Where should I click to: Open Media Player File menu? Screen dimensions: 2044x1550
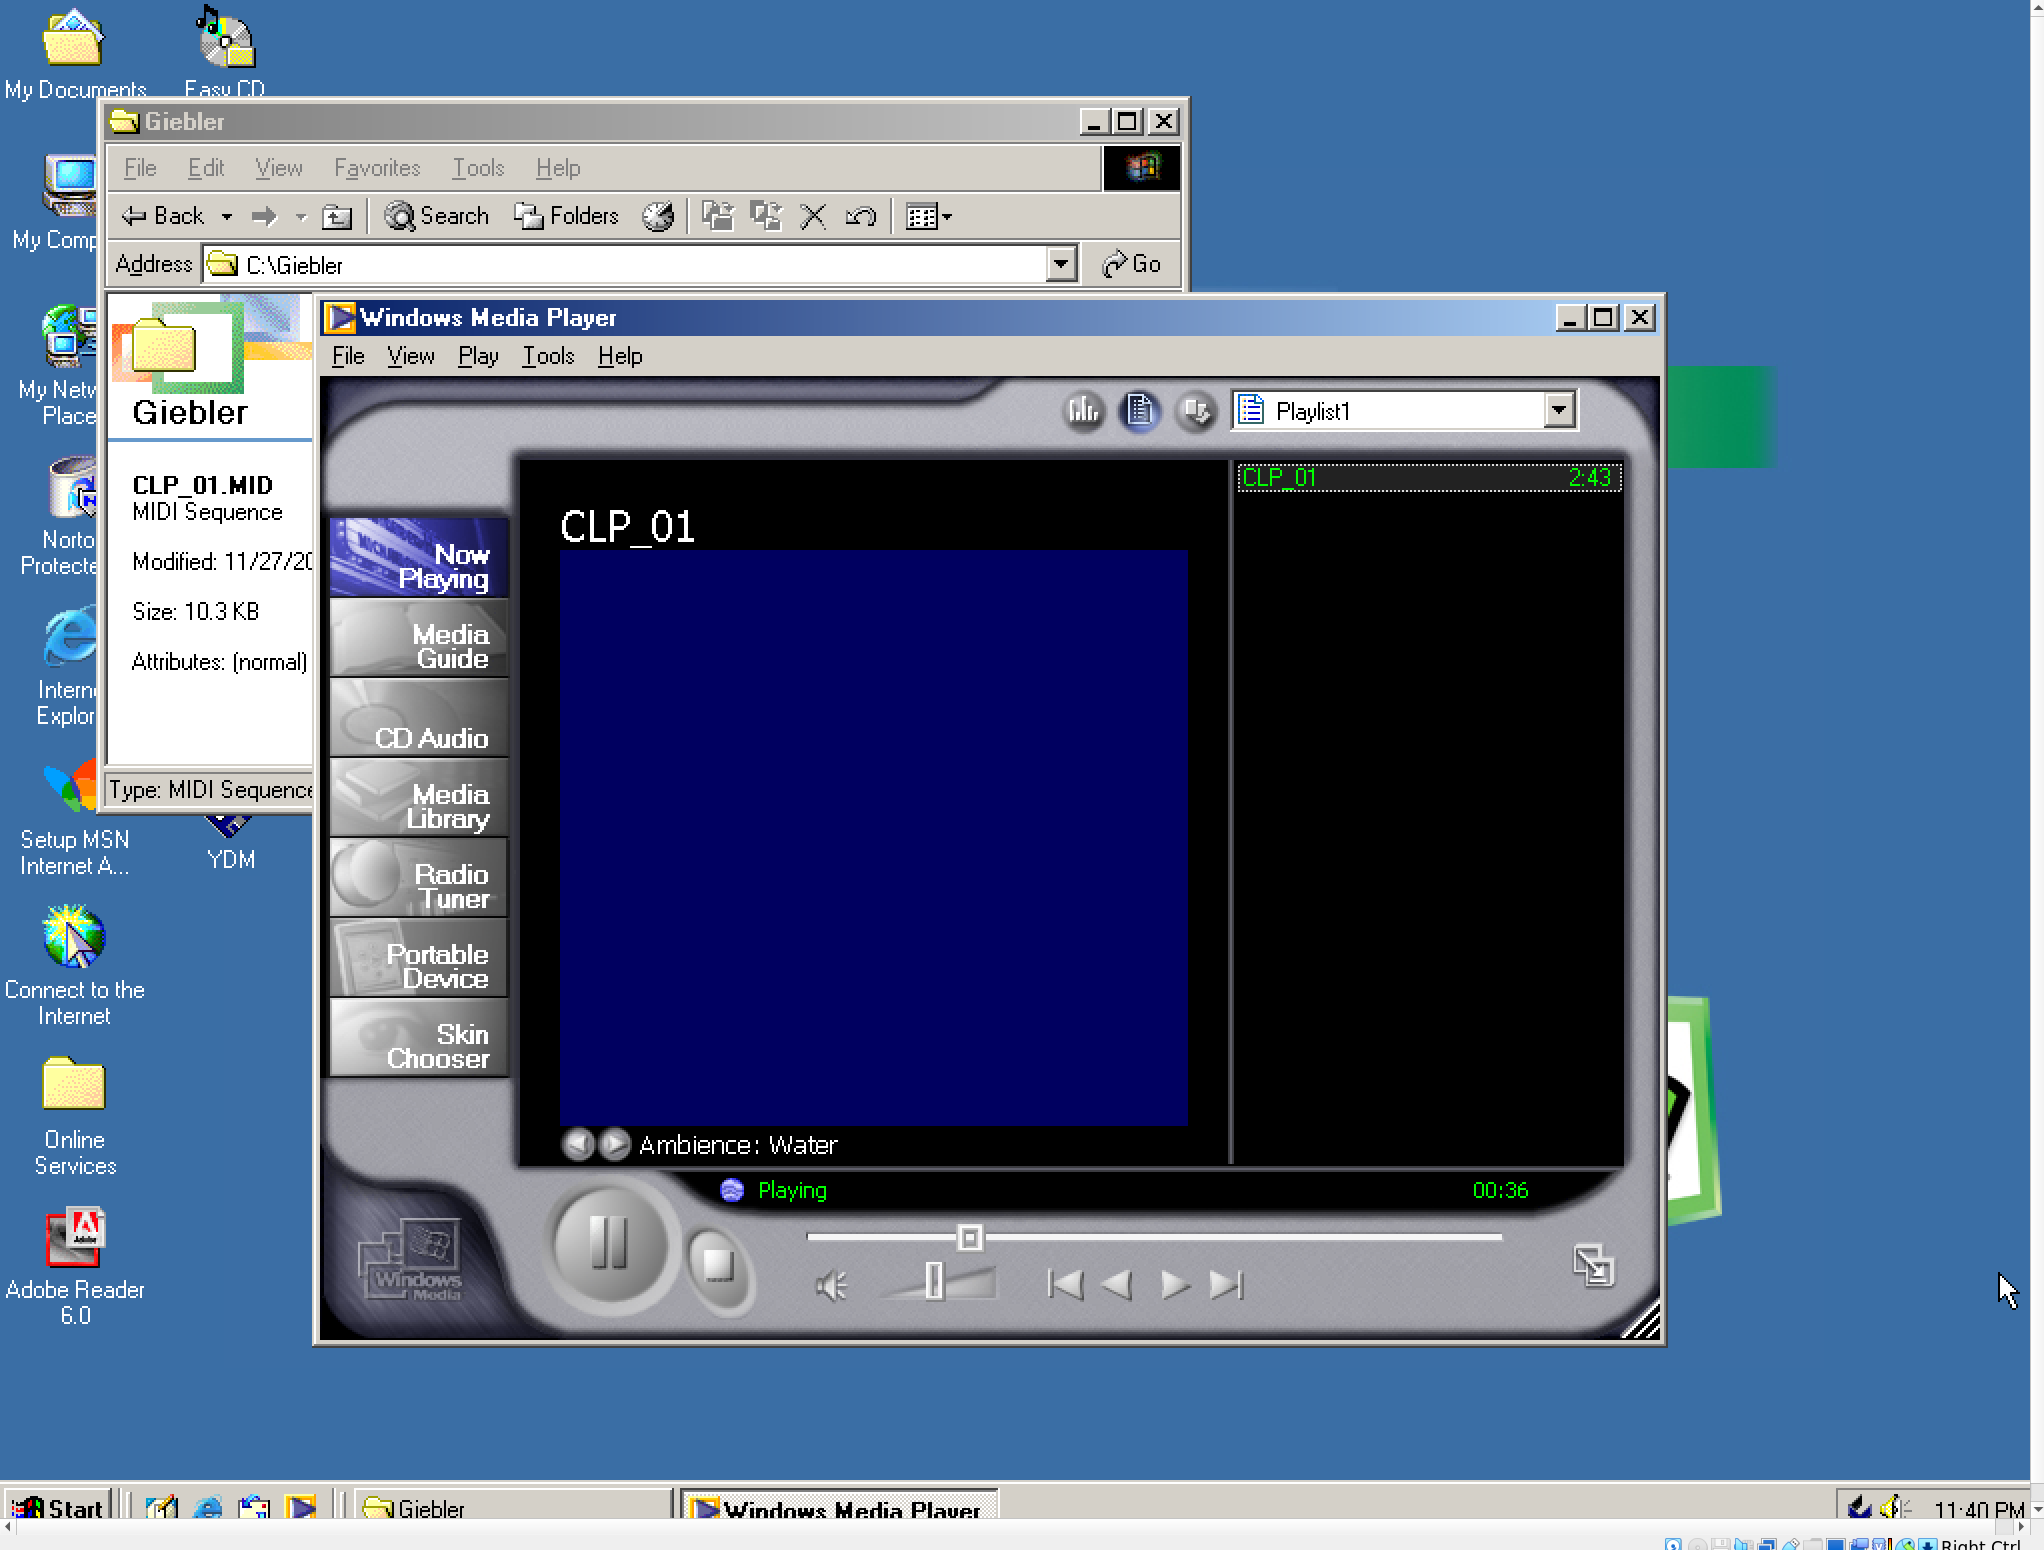tap(348, 356)
